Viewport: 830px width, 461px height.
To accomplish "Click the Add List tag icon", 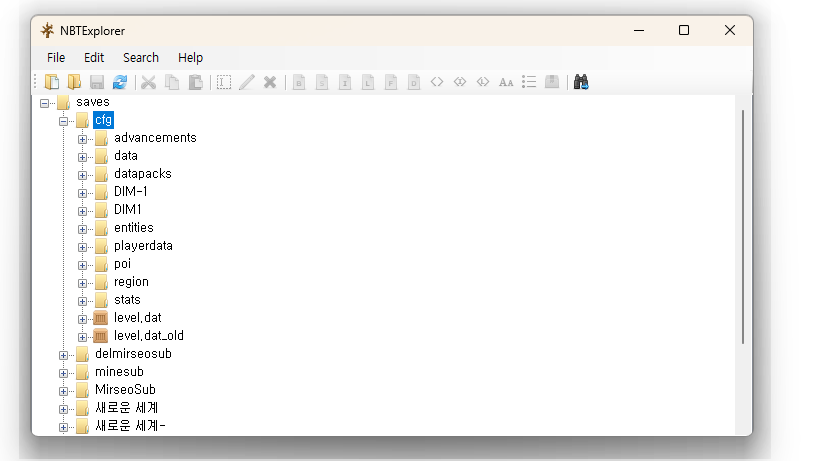I will tap(529, 82).
